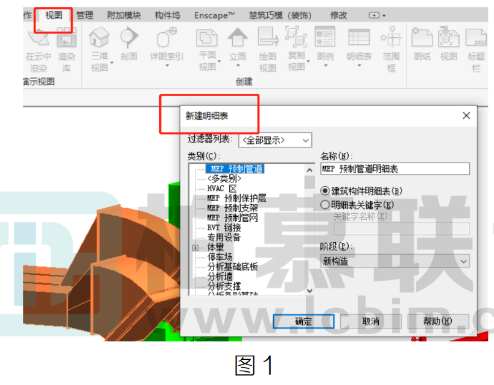Select RVT 链接 category

tap(224, 228)
